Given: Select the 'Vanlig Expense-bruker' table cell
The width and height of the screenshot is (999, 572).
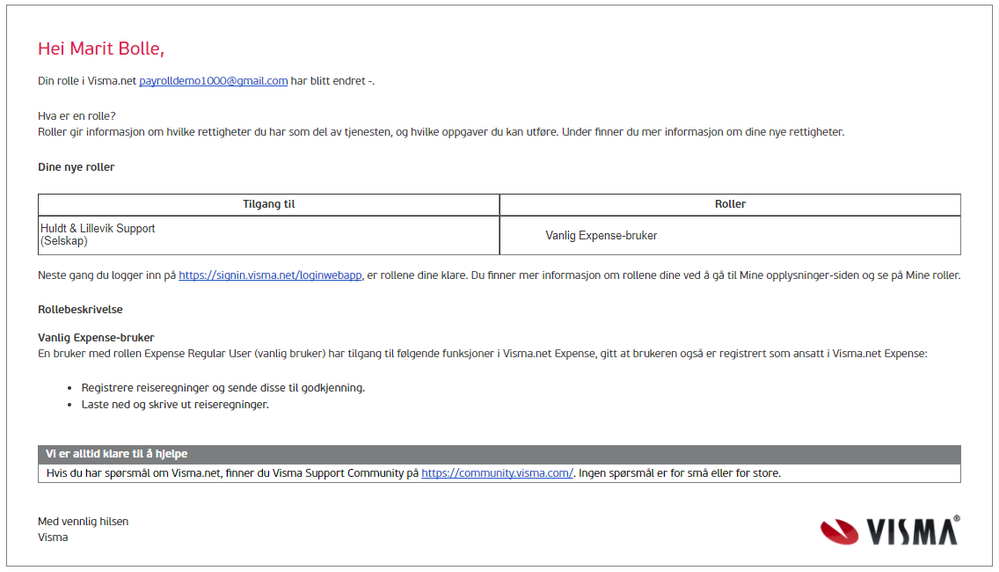Looking at the screenshot, I should pos(730,235).
